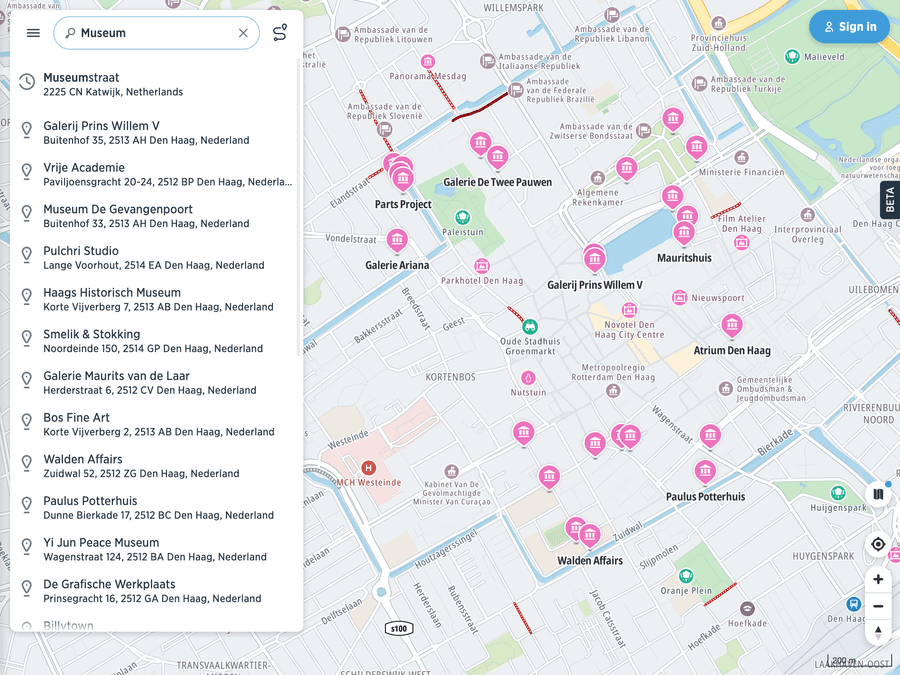Select Vrije Academie result

coord(156,174)
